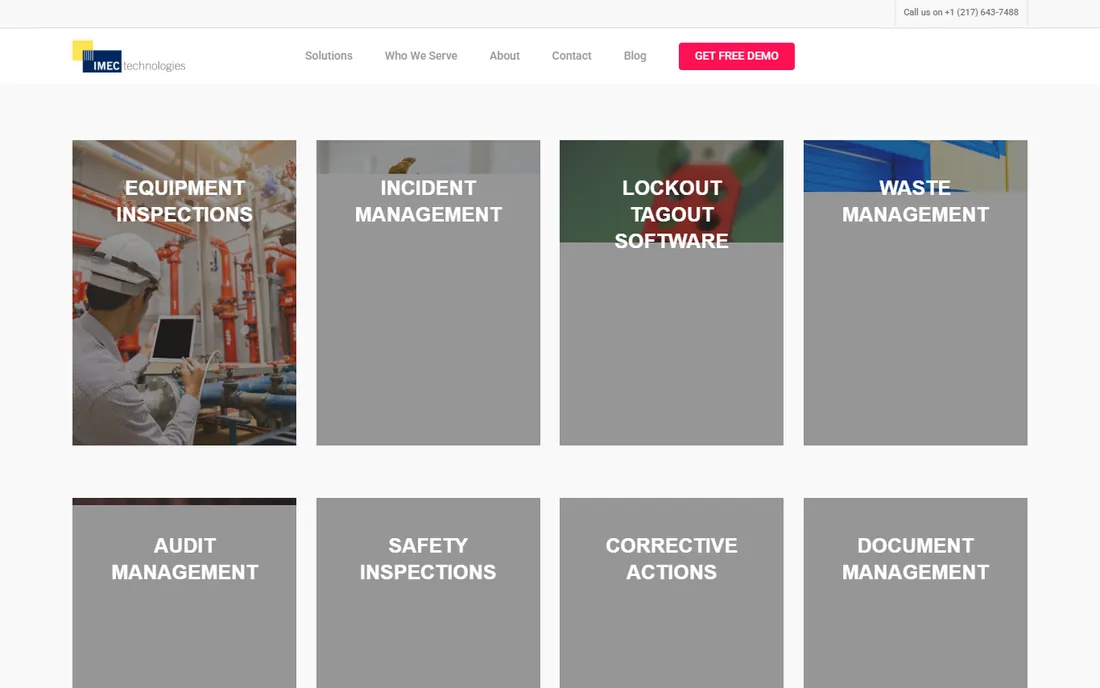This screenshot has width=1100, height=688.
Task: Choose the Corrective Actions card
Action: point(671,593)
